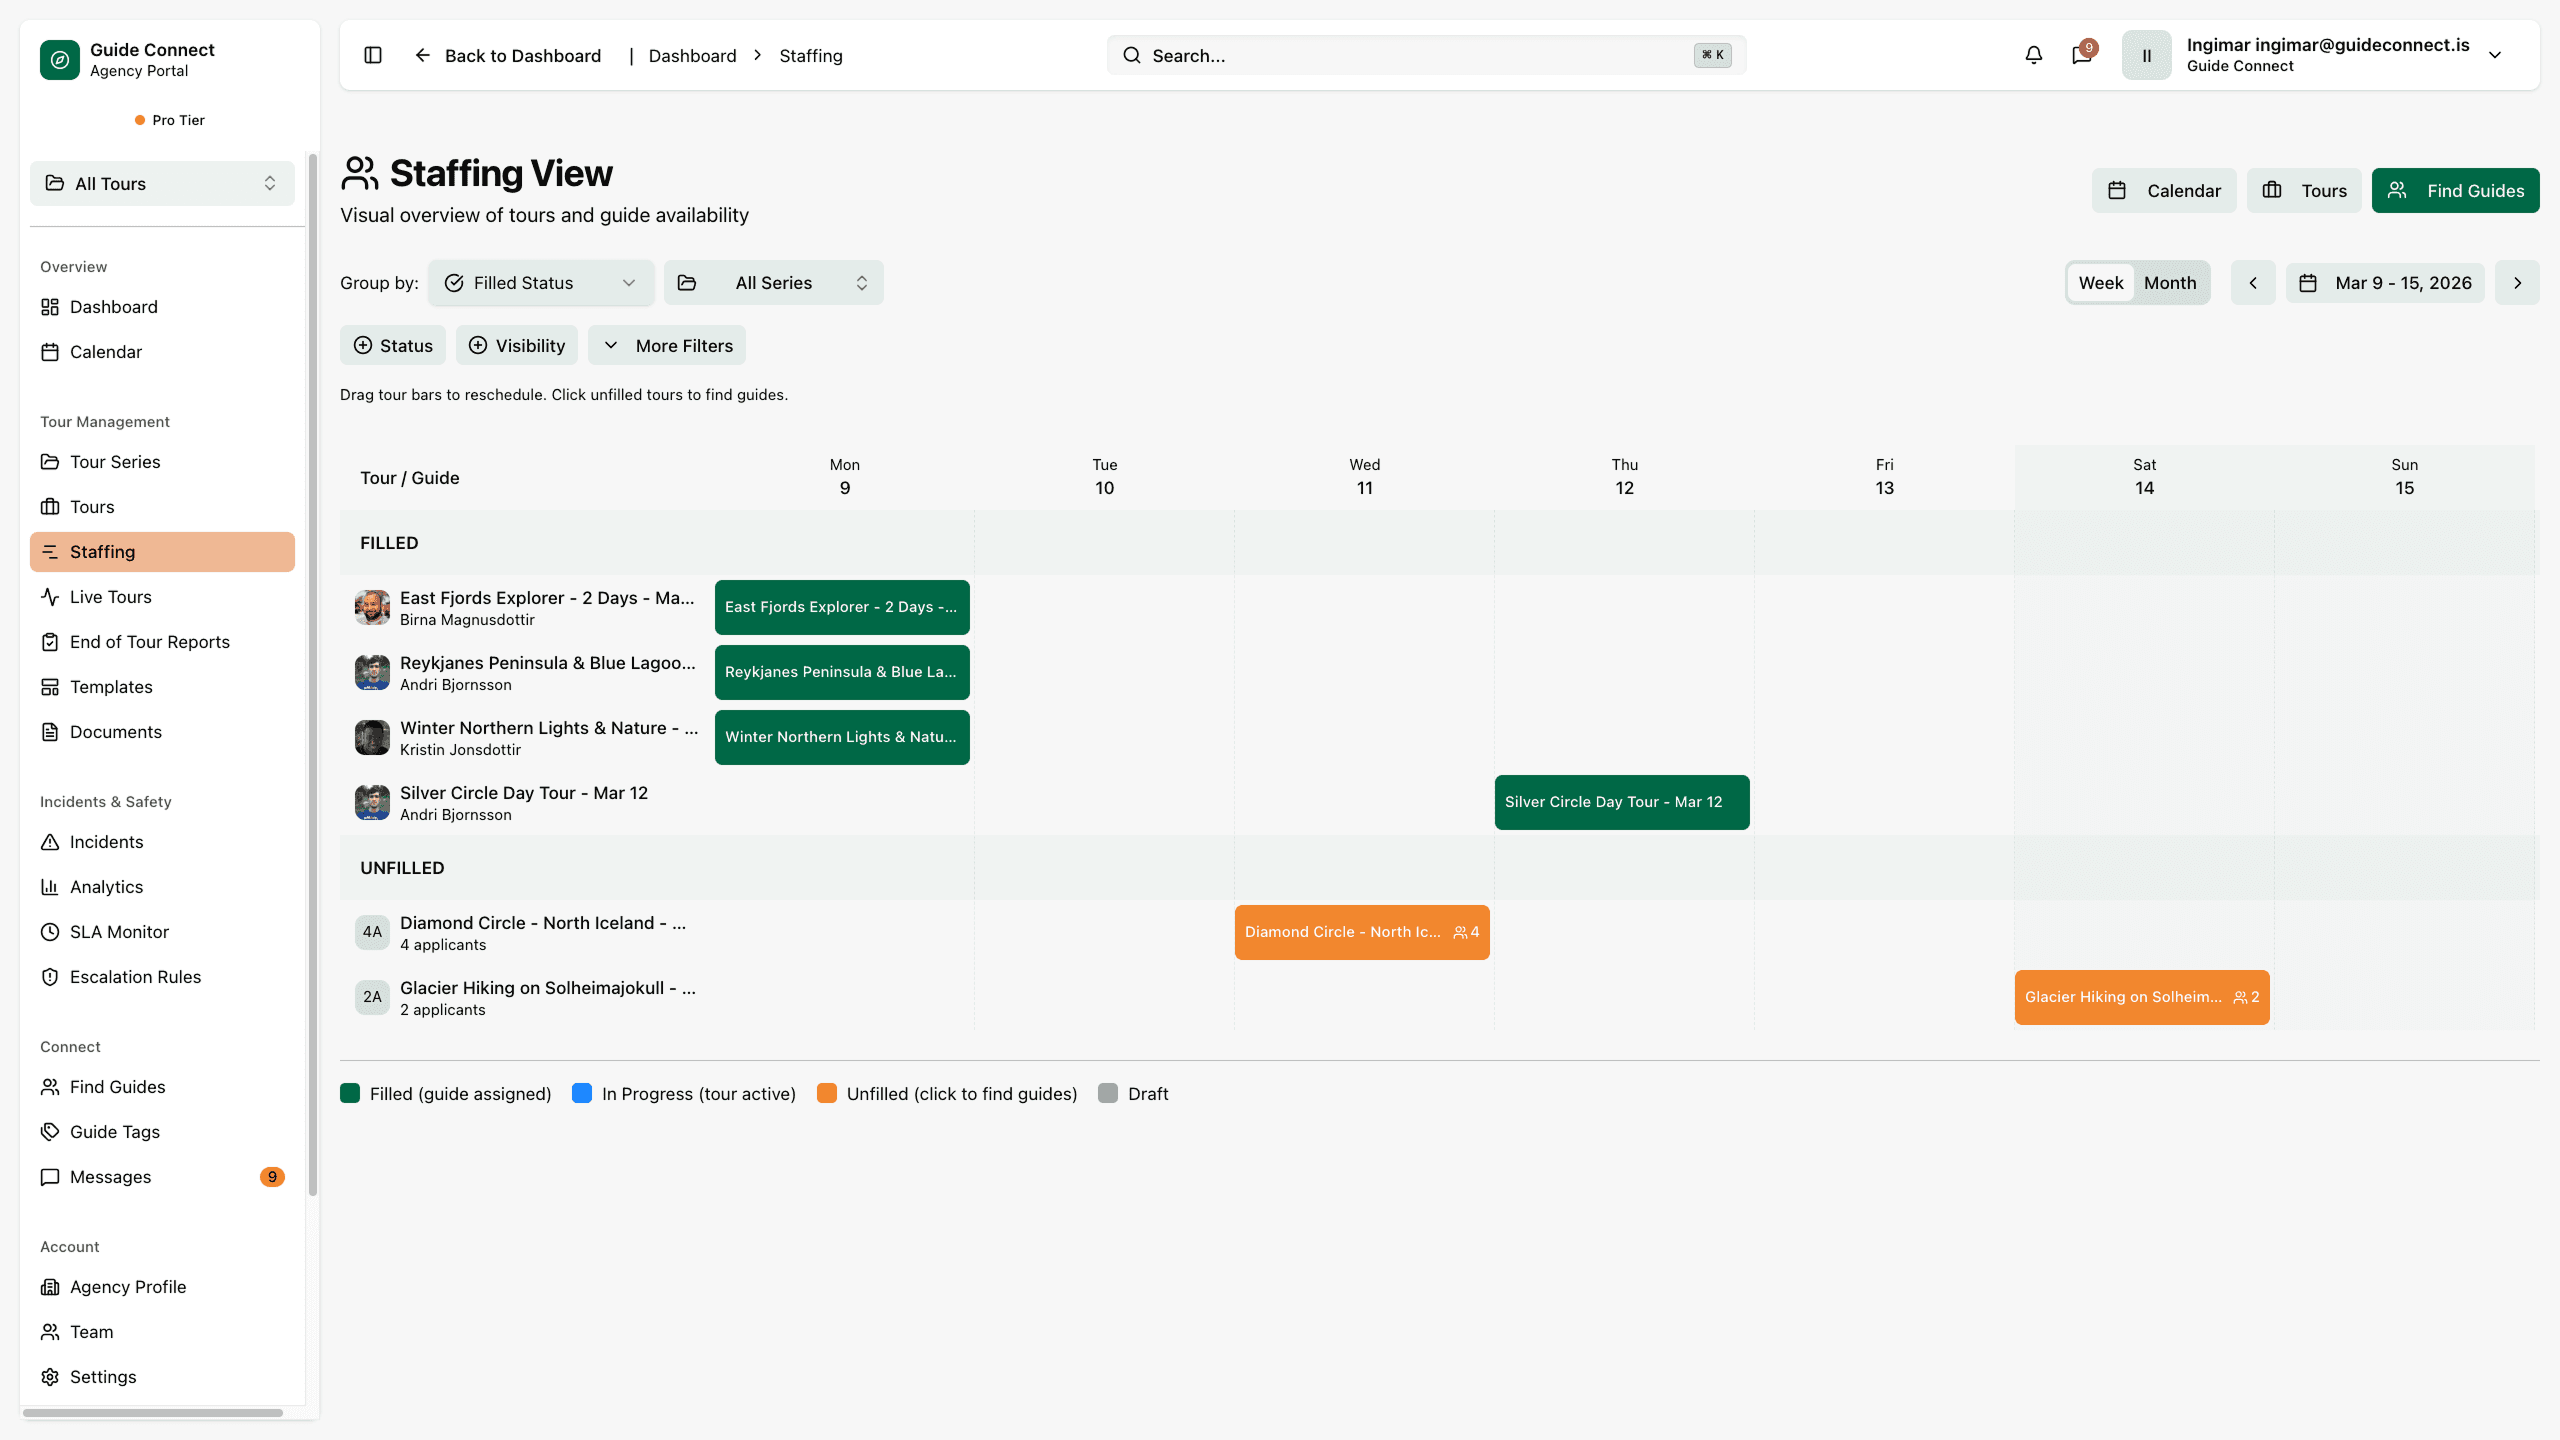Open Guide Tags in sidebar
This screenshot has height=1440, width=2560.
coord(114,1132)
